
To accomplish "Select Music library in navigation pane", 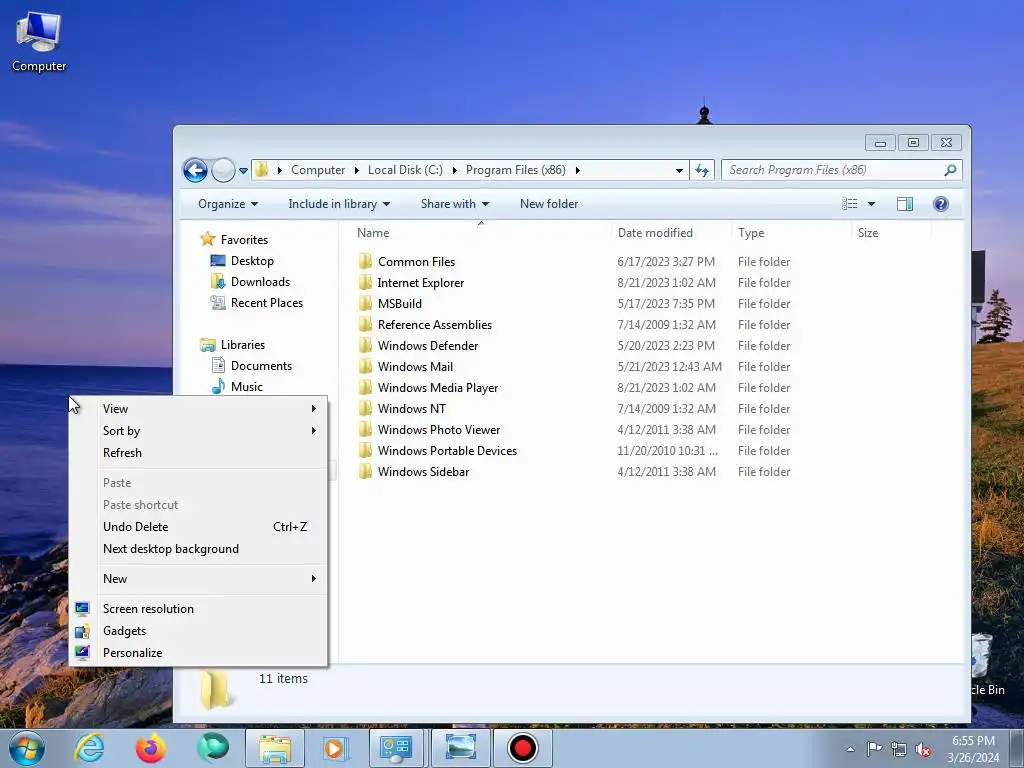I will point(246,387).
